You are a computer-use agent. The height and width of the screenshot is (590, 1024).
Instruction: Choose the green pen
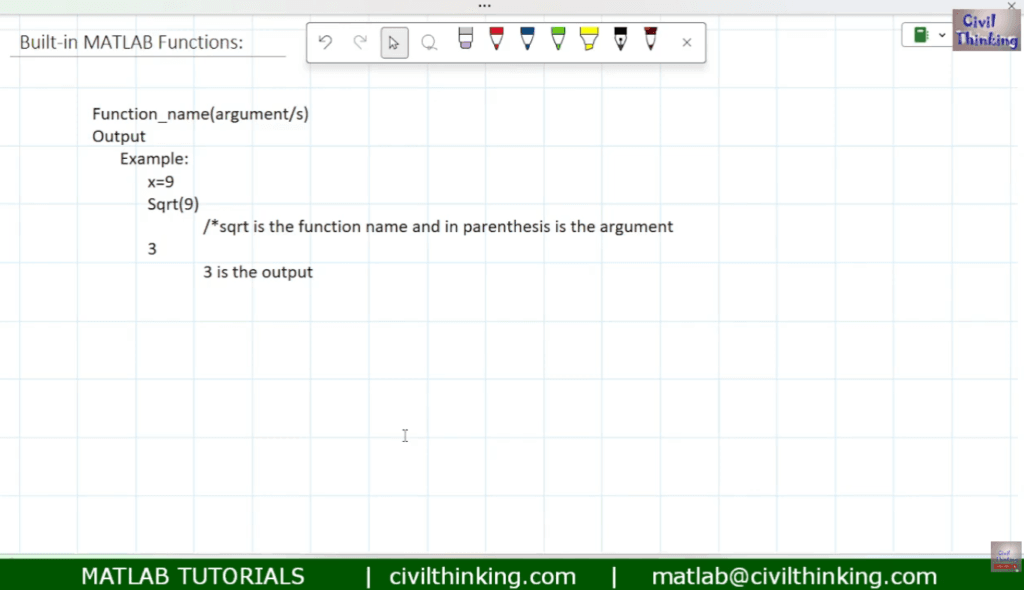click(x=558, y=40)
